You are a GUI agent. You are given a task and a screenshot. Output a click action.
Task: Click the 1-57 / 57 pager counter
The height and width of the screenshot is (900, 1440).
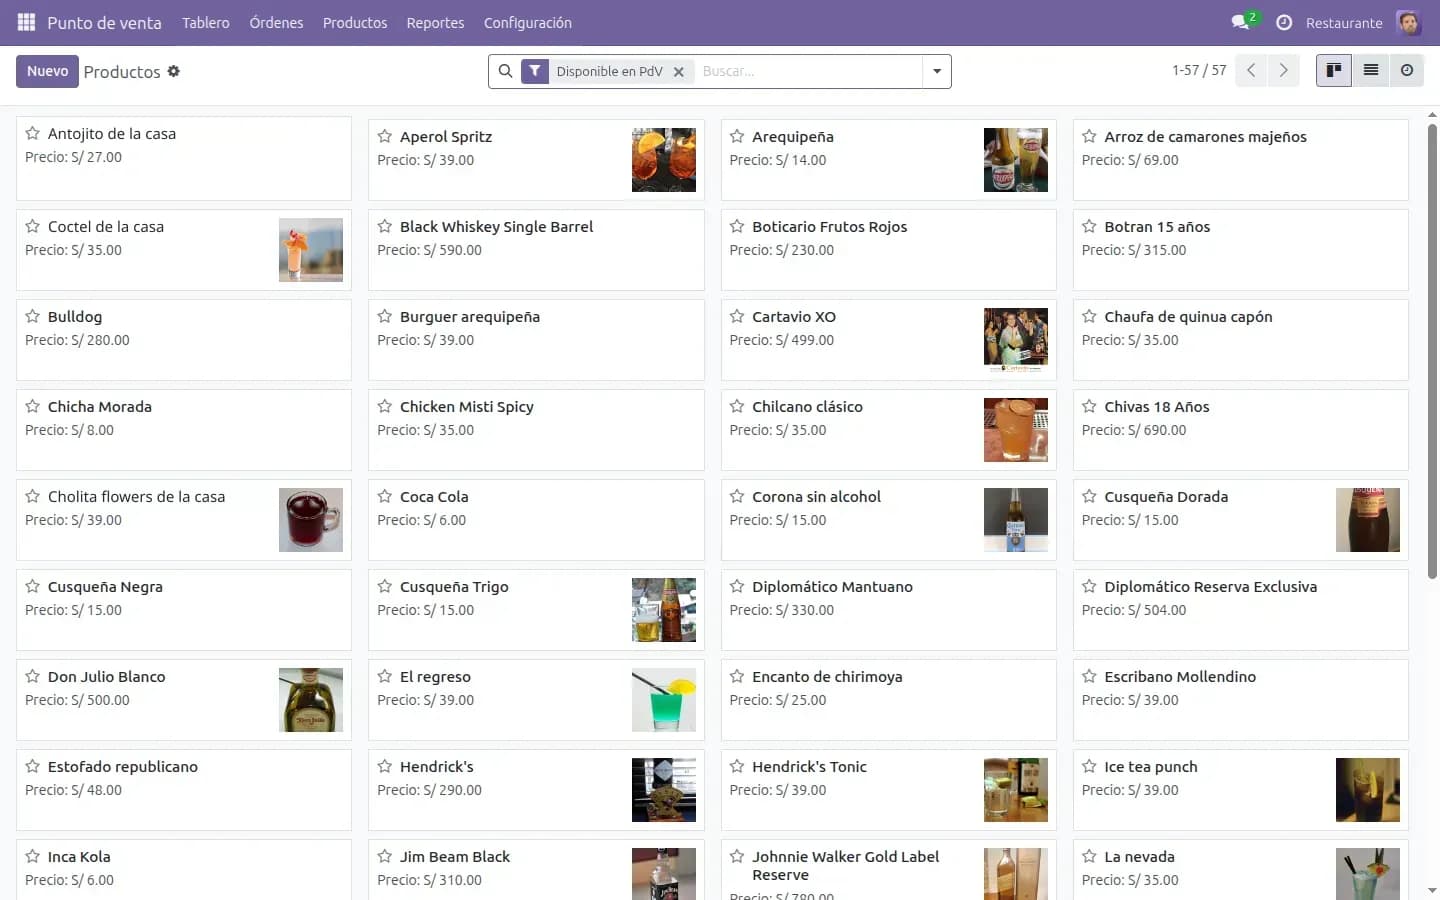click(1199, 70)
